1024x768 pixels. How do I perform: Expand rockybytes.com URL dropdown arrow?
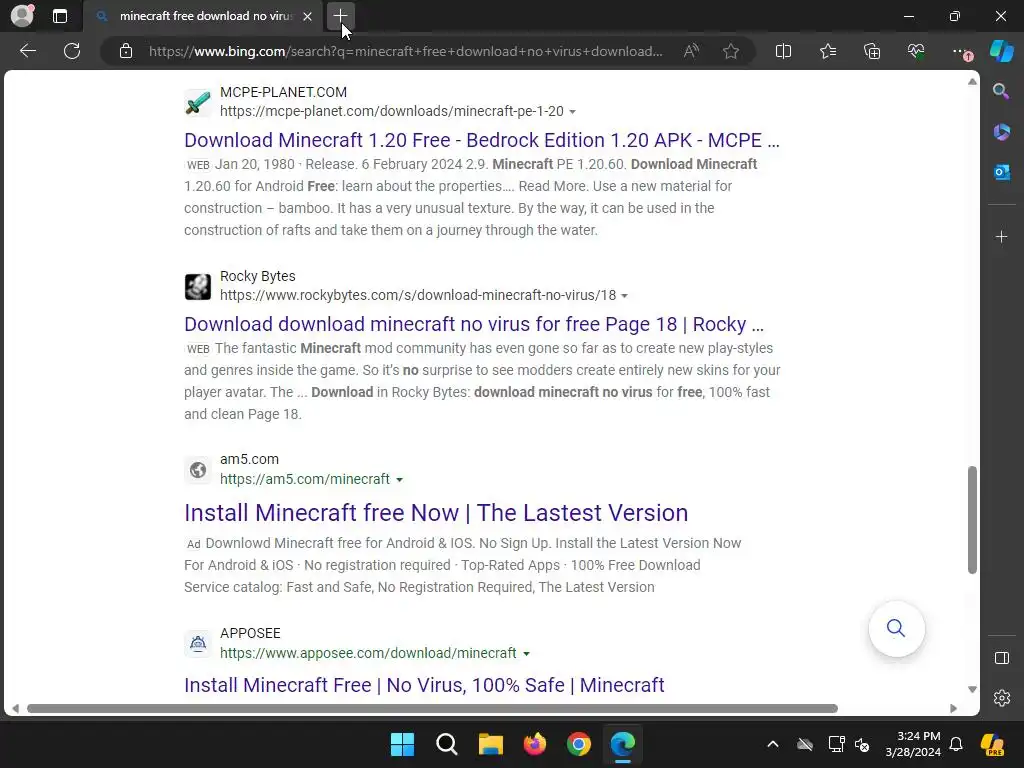point(624,296)
